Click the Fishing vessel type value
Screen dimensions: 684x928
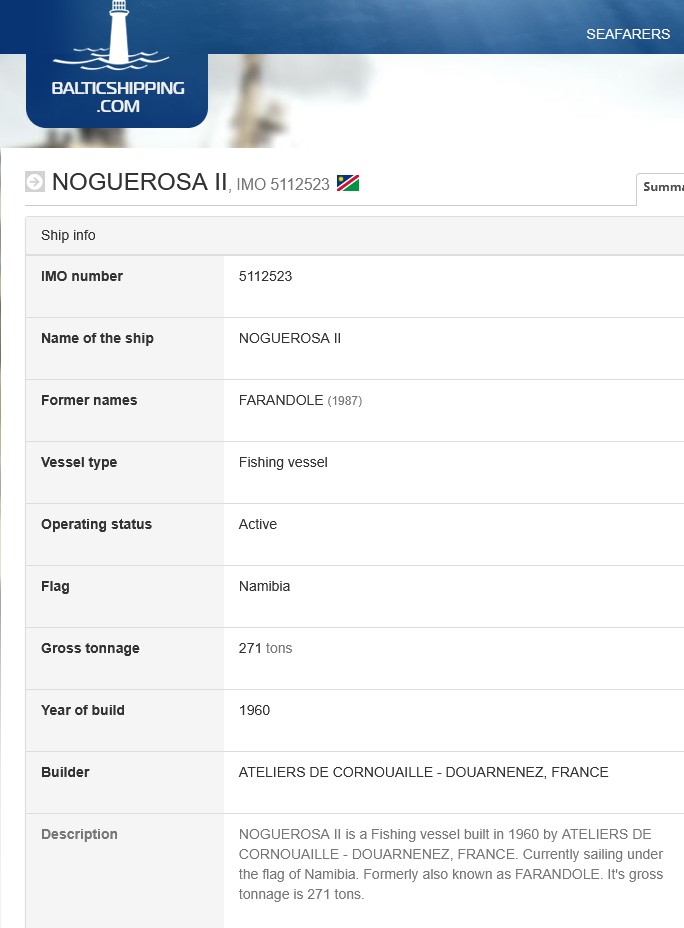click(283, 462)
